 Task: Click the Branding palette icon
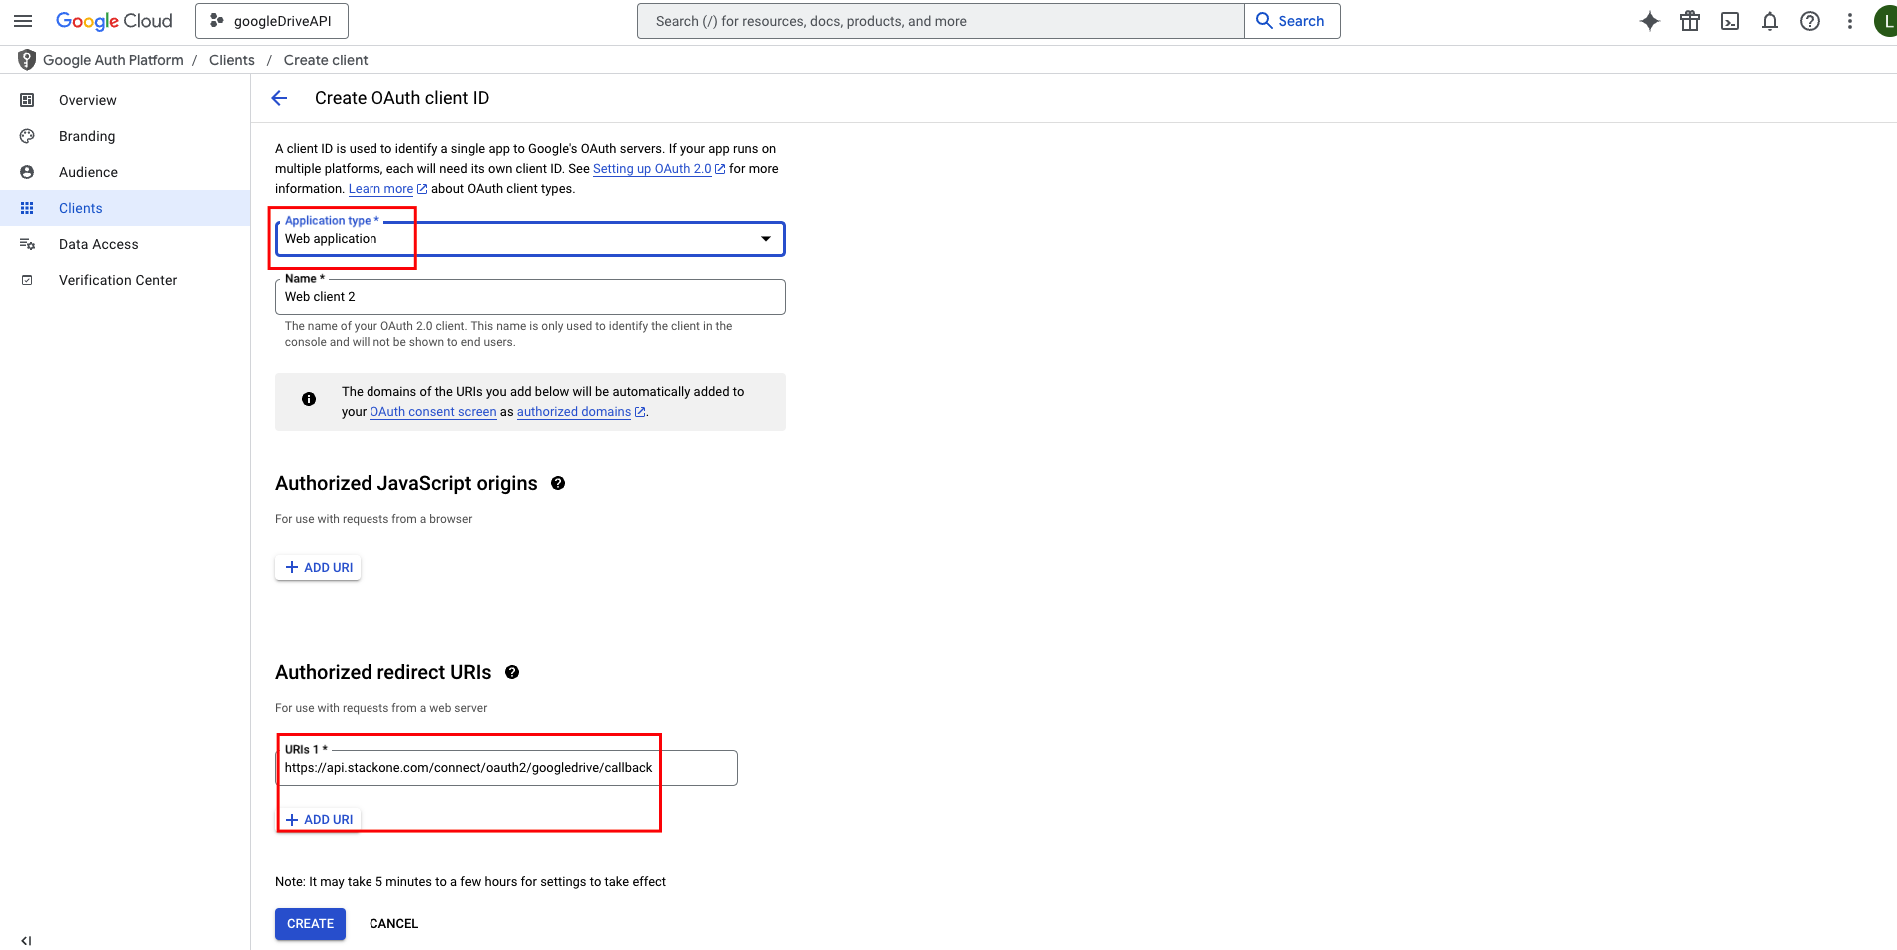(27, 136)
